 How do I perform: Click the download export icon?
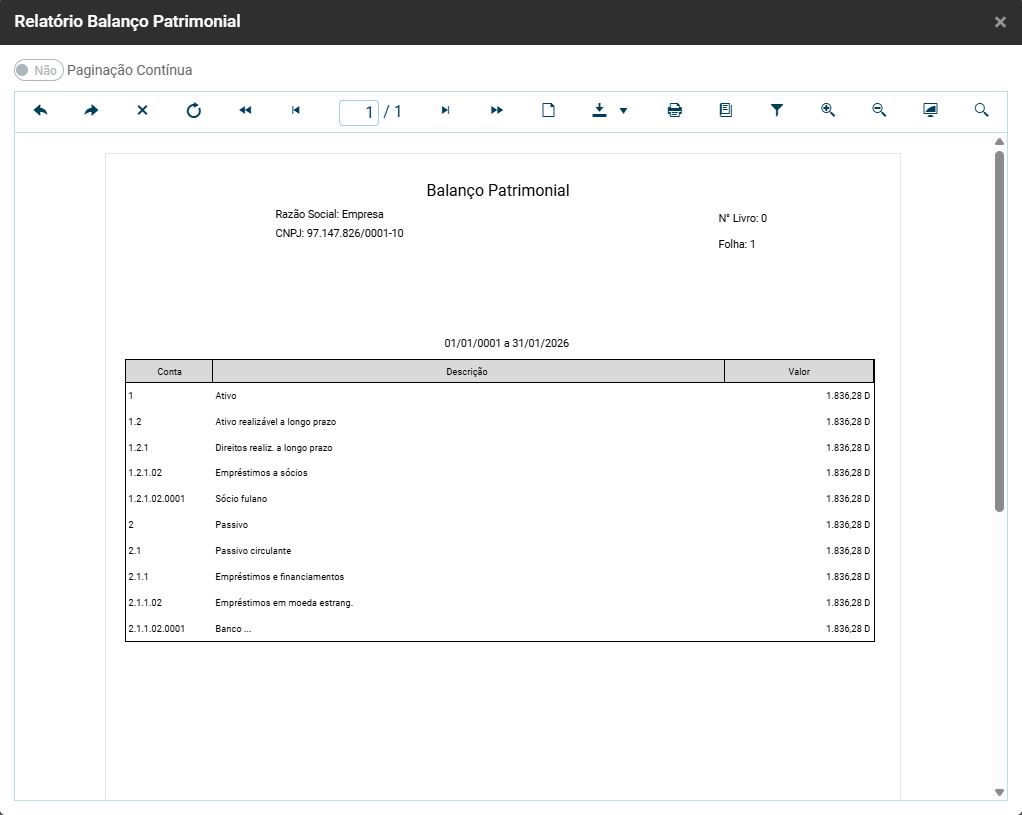click(599, 110)
